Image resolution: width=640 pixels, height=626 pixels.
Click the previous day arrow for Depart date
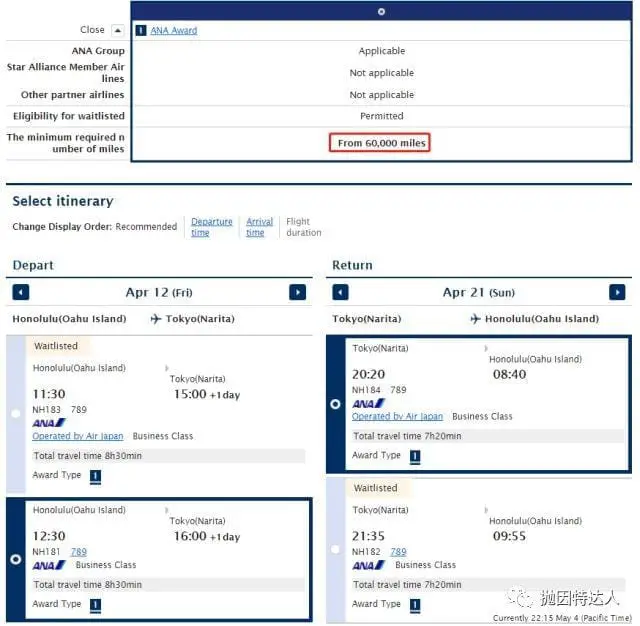[20, 292]
